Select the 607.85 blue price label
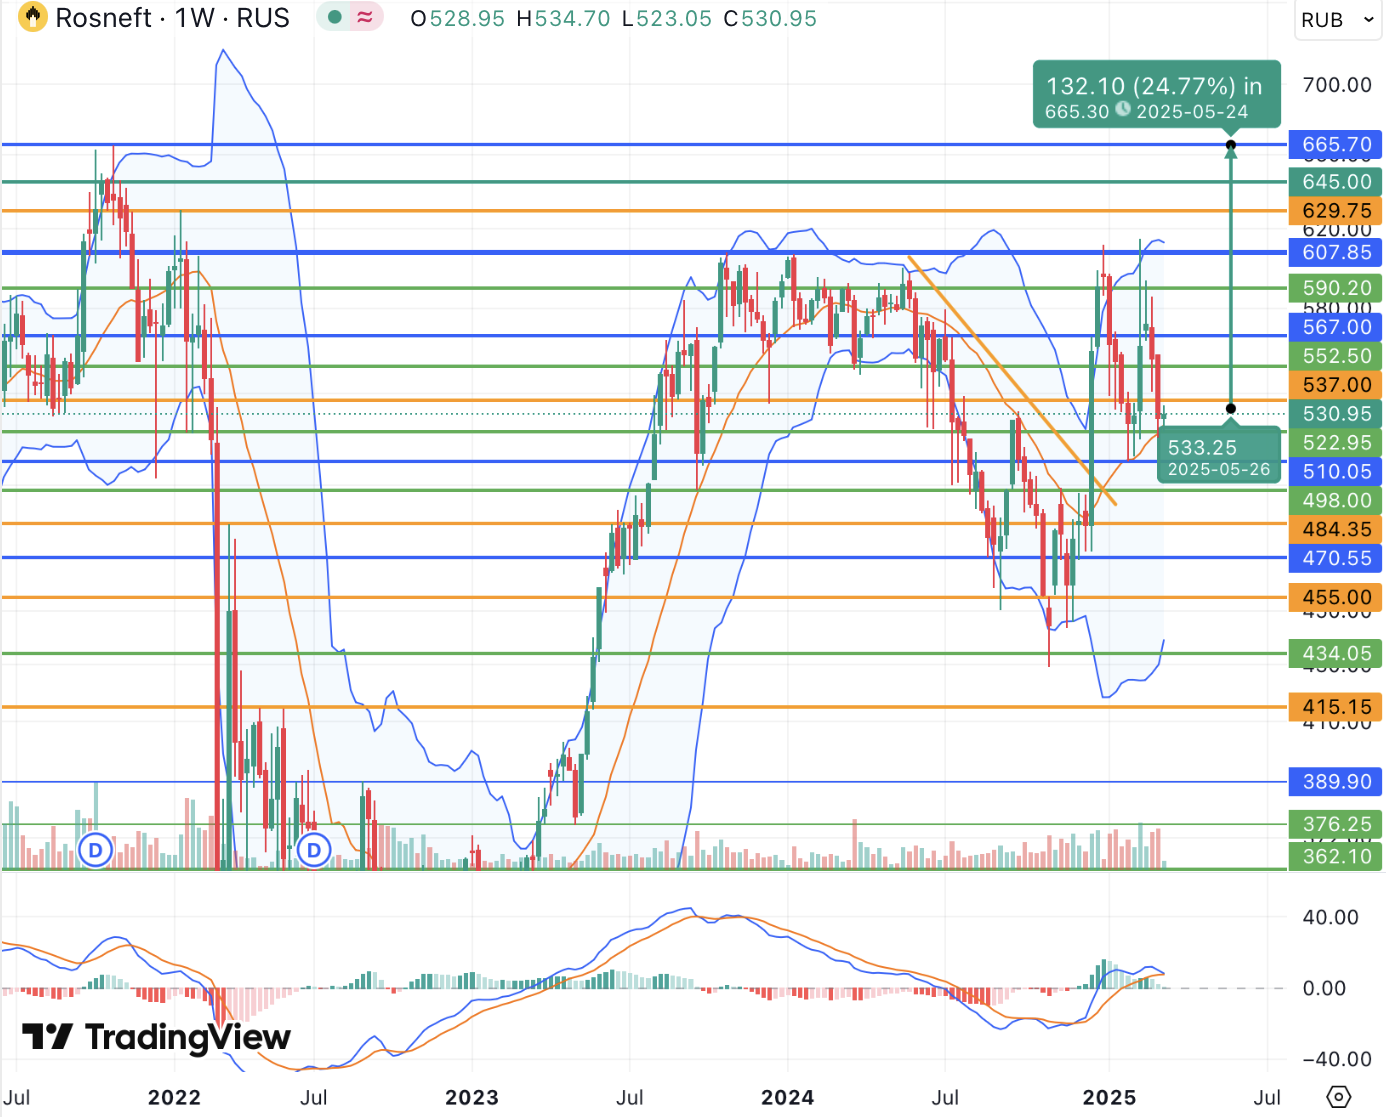 (1336, 253)
